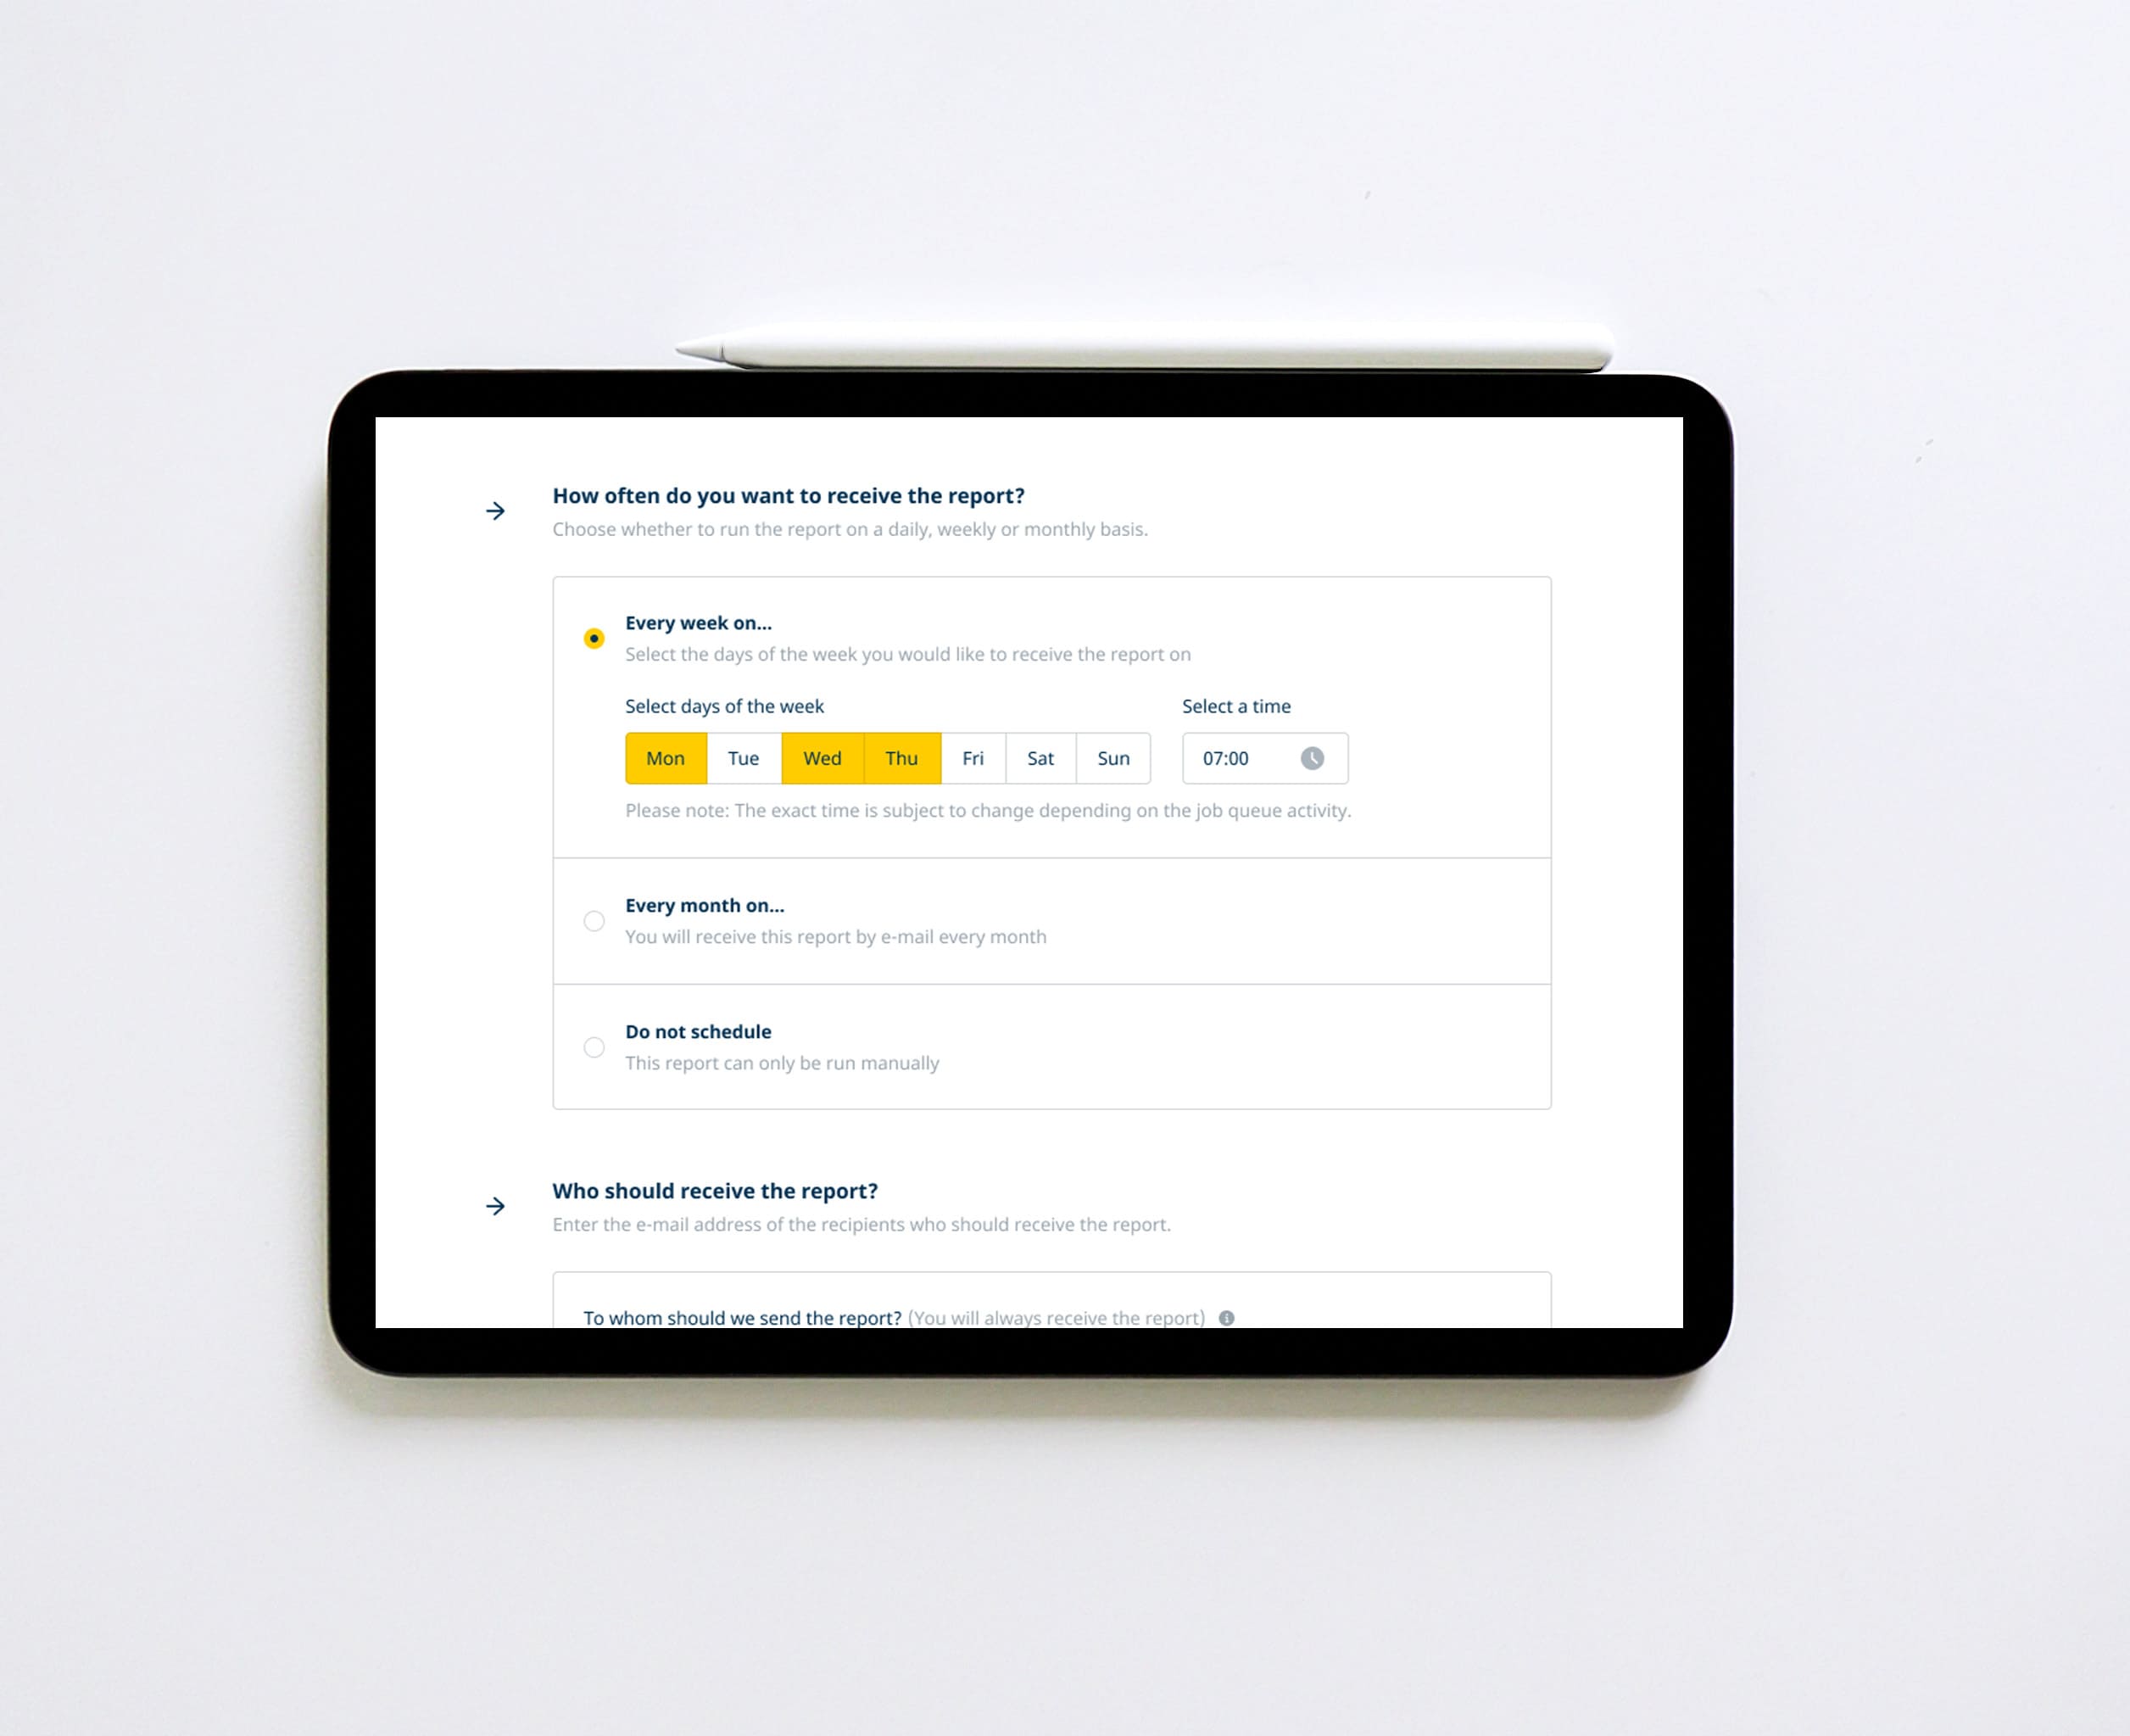Select the arrow icon next to recipients question
This screenshot has width=2130, height=1736.
[497, 1205]
